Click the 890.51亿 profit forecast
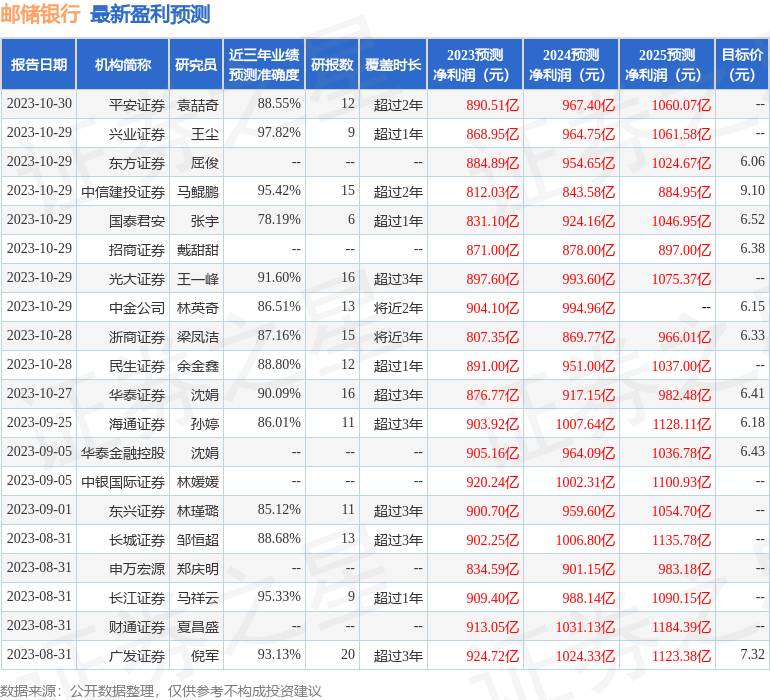Screen dimensions: 770x700 point(493,105)
